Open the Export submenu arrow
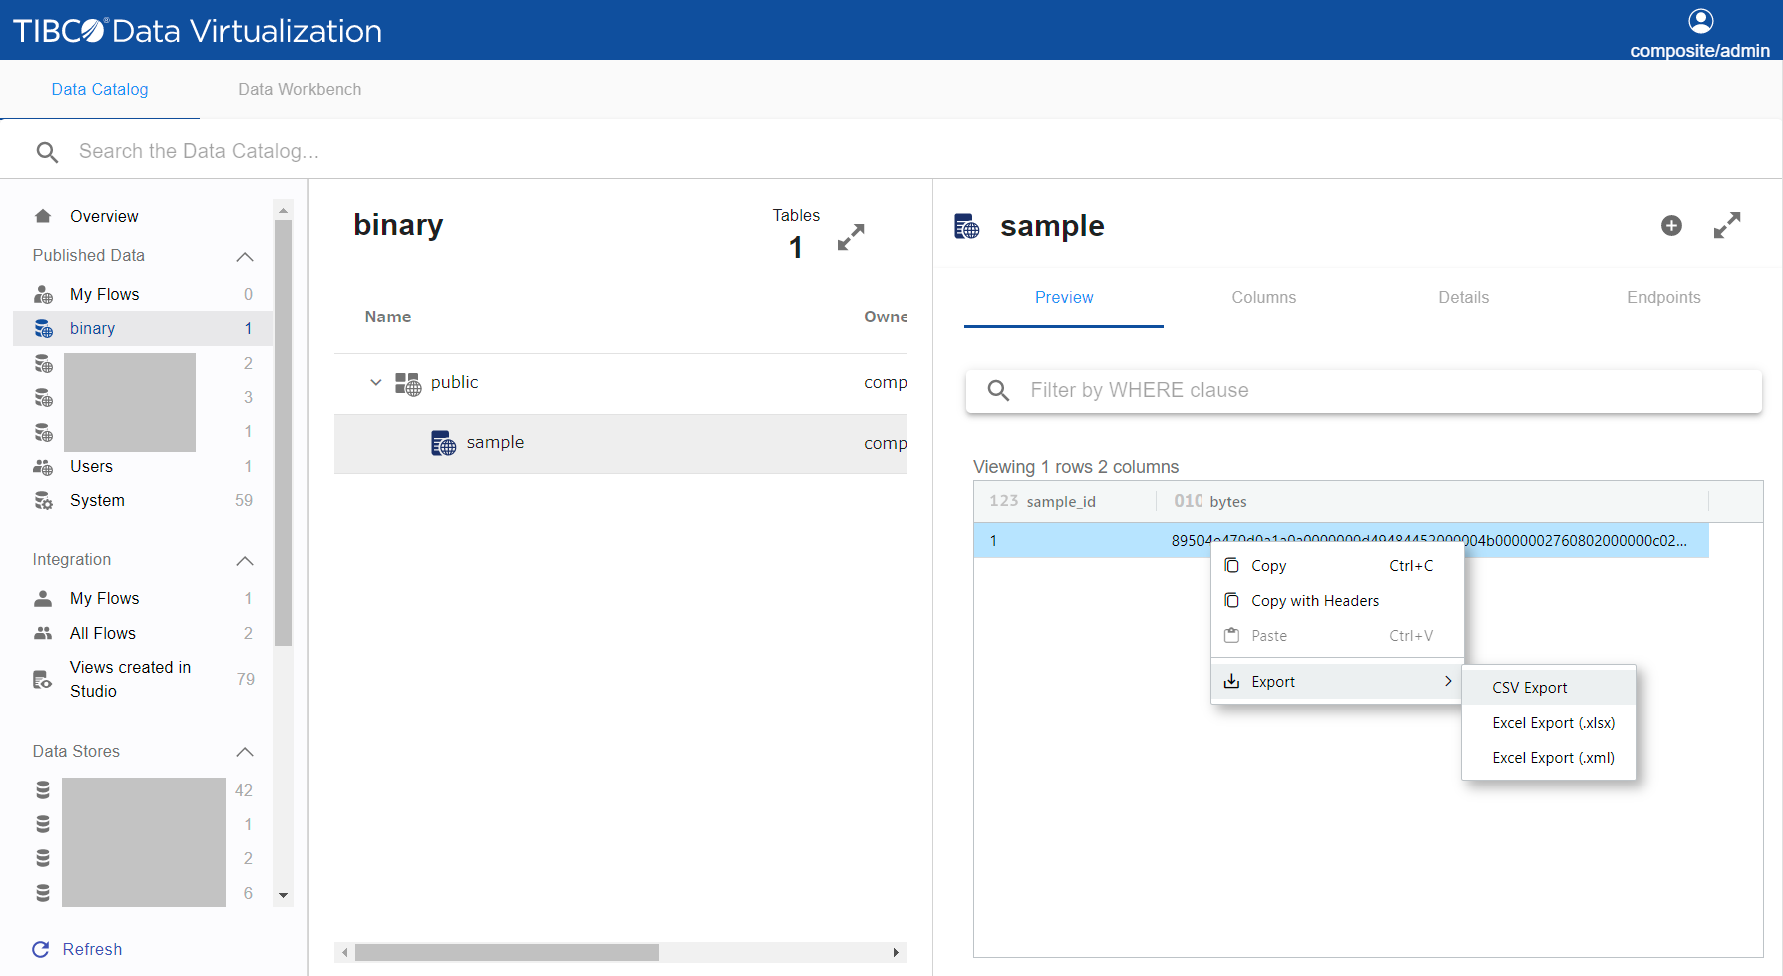This screenshot has height=976, width=1783. coord(1448,681)
